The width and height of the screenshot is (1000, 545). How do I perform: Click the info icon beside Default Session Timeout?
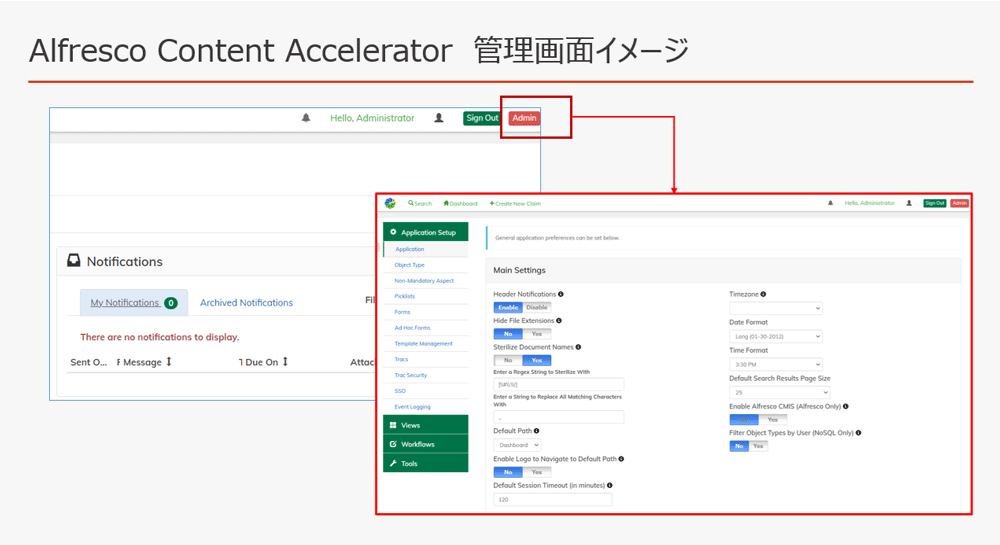point(610,486)
